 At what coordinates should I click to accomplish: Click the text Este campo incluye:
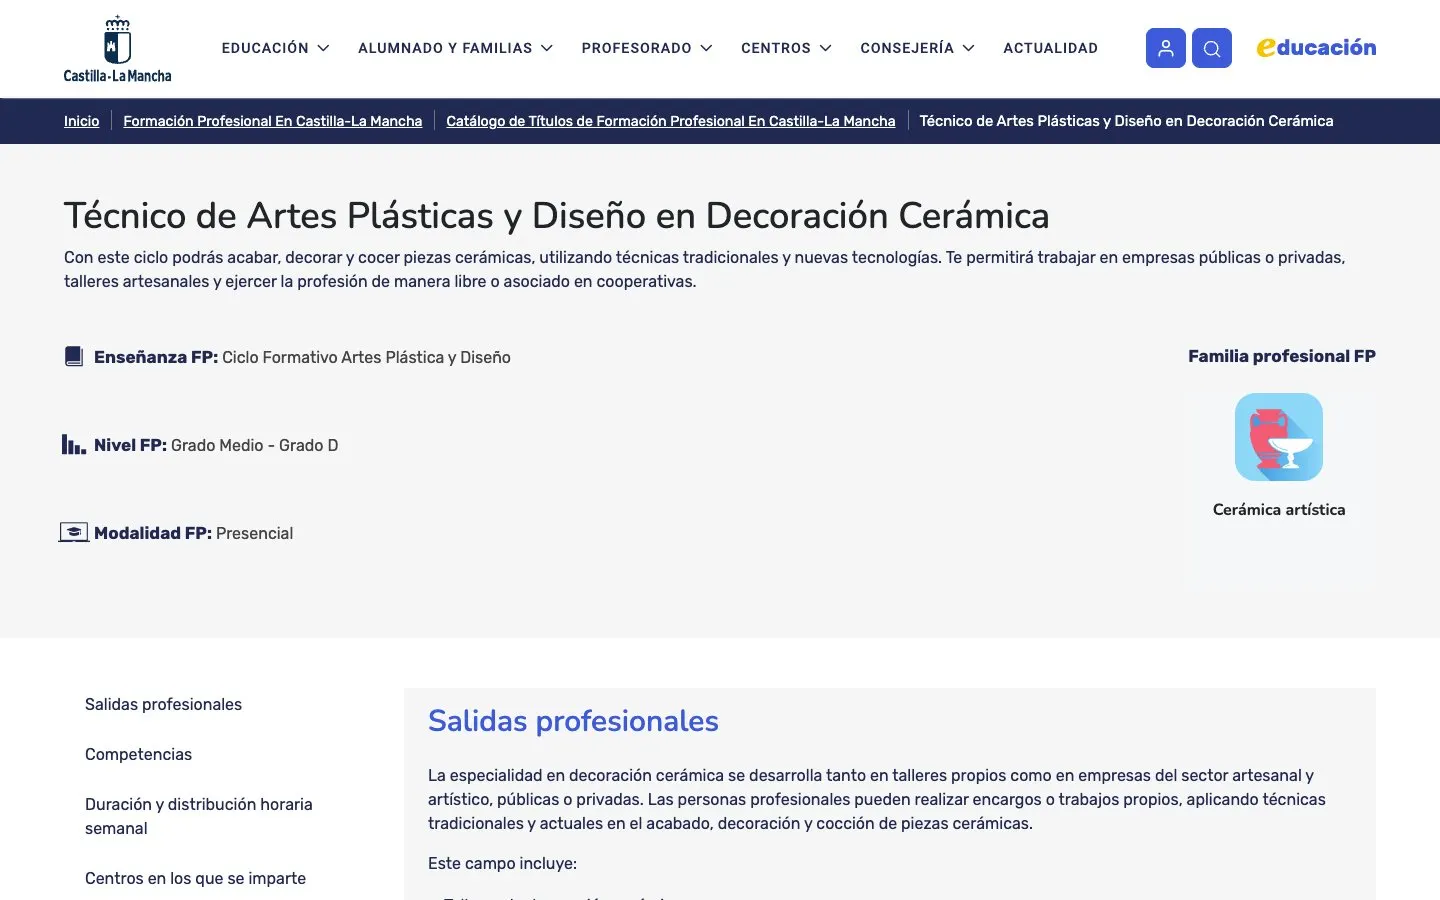(502, 863)
